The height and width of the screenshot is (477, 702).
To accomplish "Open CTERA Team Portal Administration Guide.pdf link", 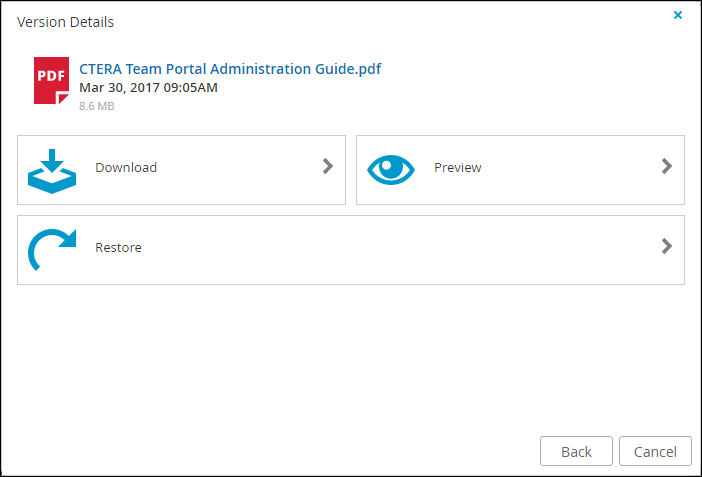I will point(230,69).
